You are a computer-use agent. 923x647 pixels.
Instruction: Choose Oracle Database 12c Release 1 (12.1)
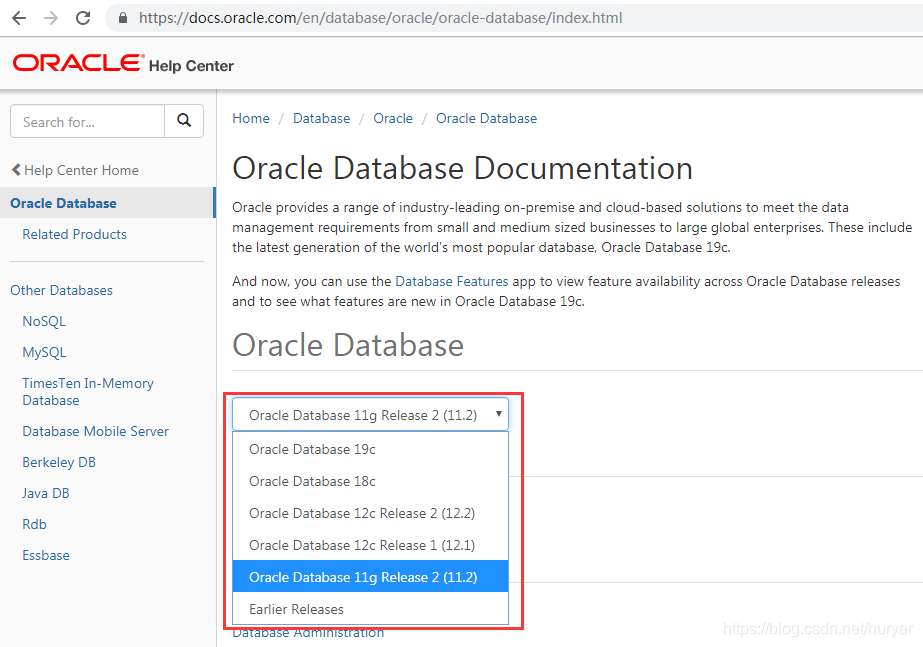370,545
